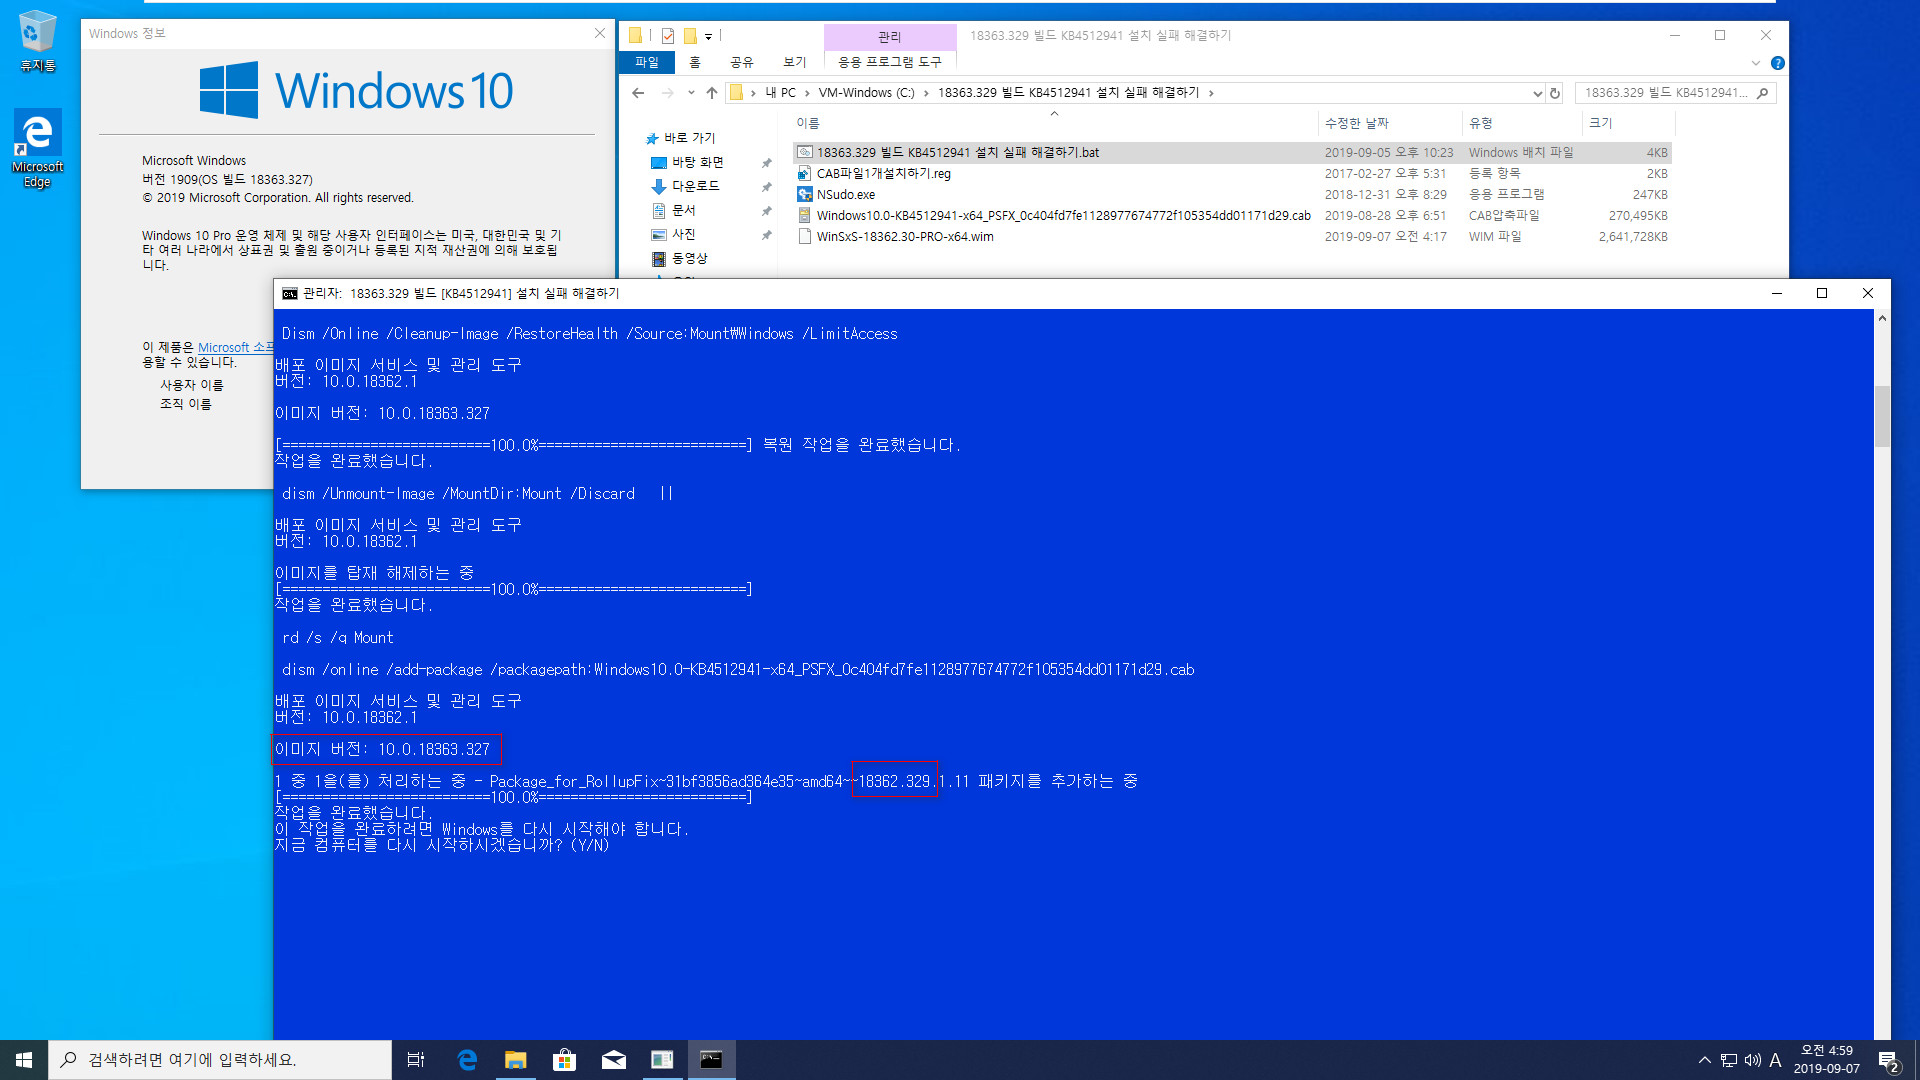Refresh the Explorer folder view
Image resolution: width=1920 pixels, height=1080 pixels.
(x=1555, y=93)
